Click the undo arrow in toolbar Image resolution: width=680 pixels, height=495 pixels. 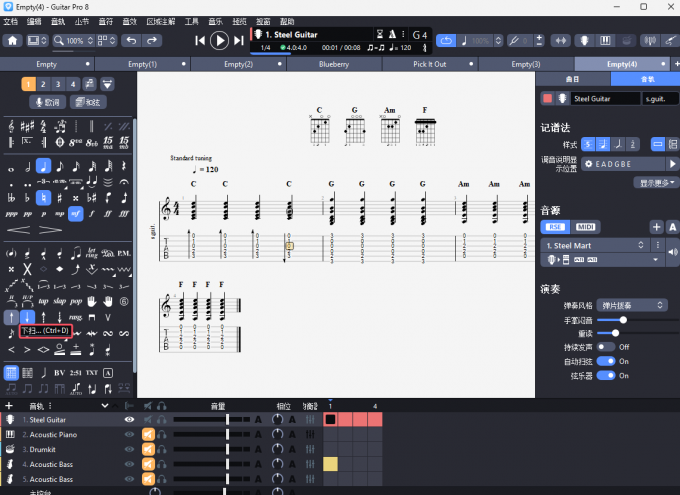pyautogui.click(x=131, y=41)
